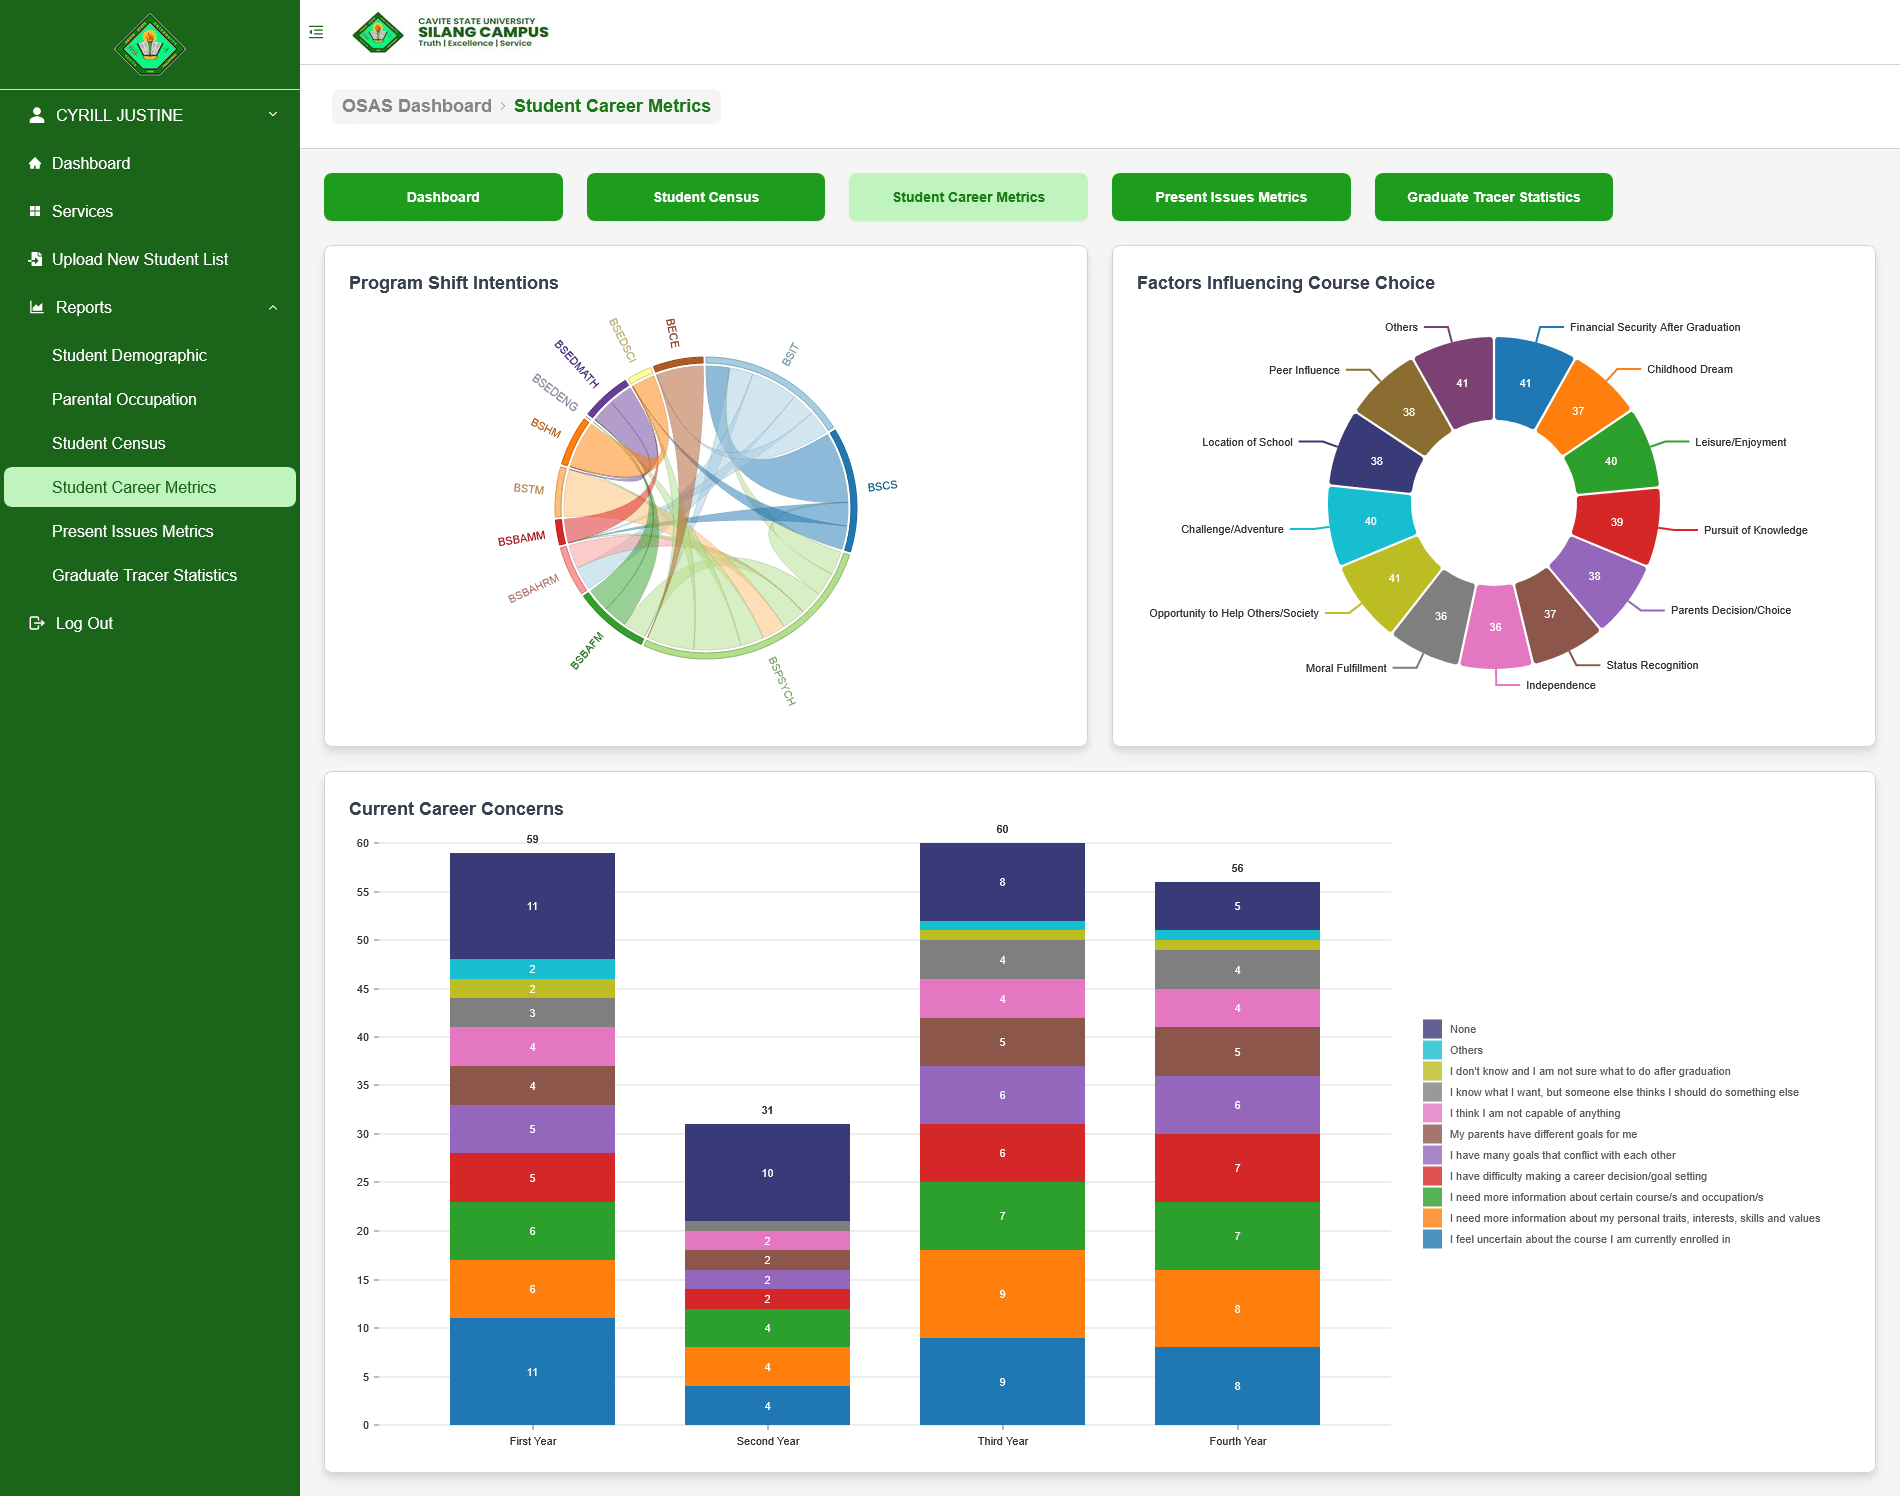This screenshot has width=1900, height=1496.
Task: Open the Graduate Tracer Statistics tab
Action: 1493,197
